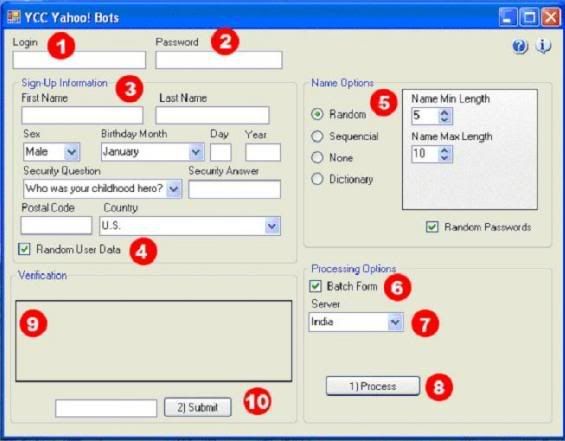
Task: Toggle the Random User Data checkbox
Action: 24,249
